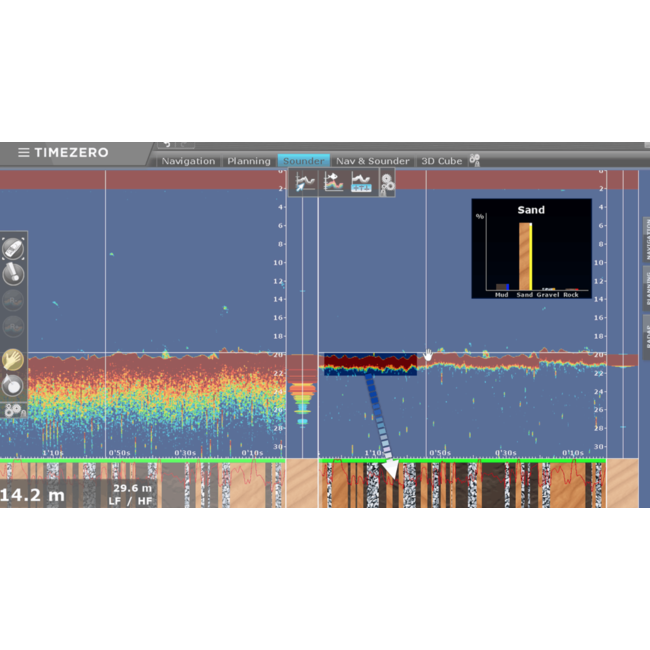Viewport: 650px width, 650px height.
Task: Select third sounder display mode icon
Action: [x=361, y=183]
